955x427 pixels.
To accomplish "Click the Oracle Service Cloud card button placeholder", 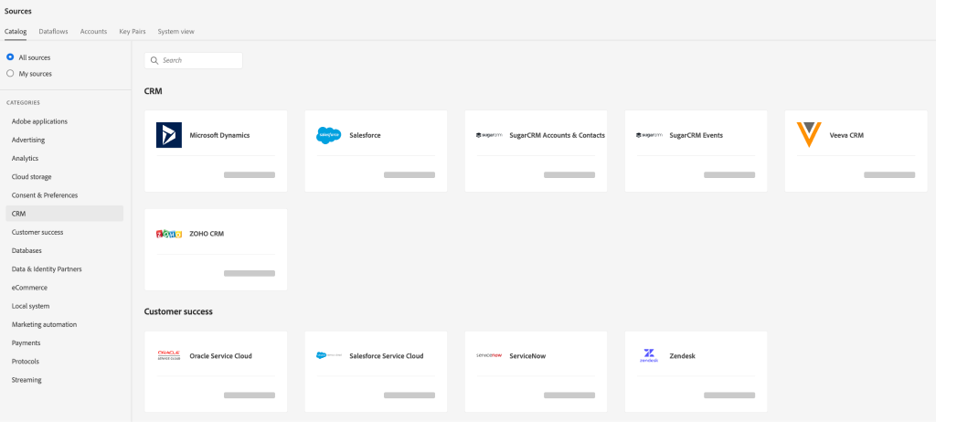I will 250,395.
